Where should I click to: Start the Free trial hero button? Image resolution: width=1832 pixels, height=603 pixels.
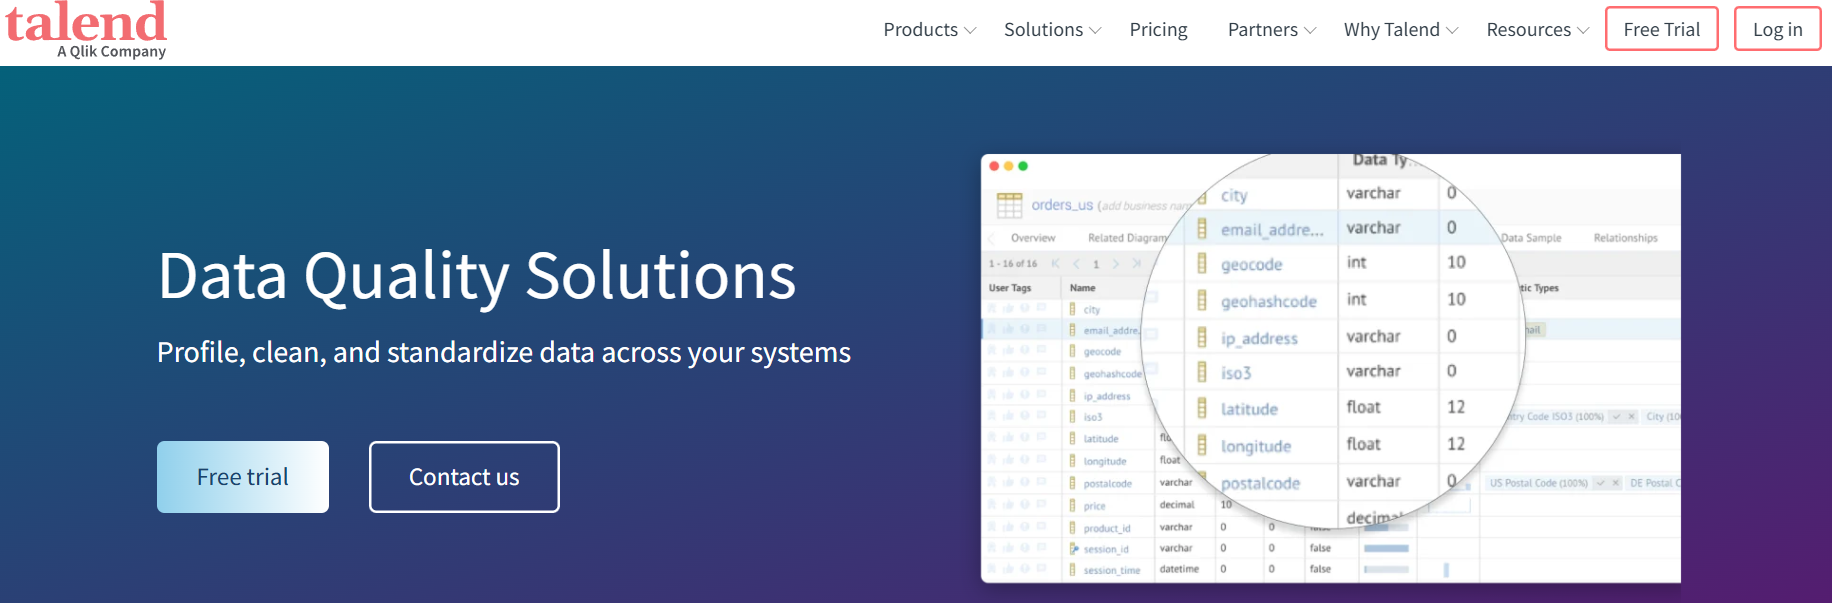243,477
